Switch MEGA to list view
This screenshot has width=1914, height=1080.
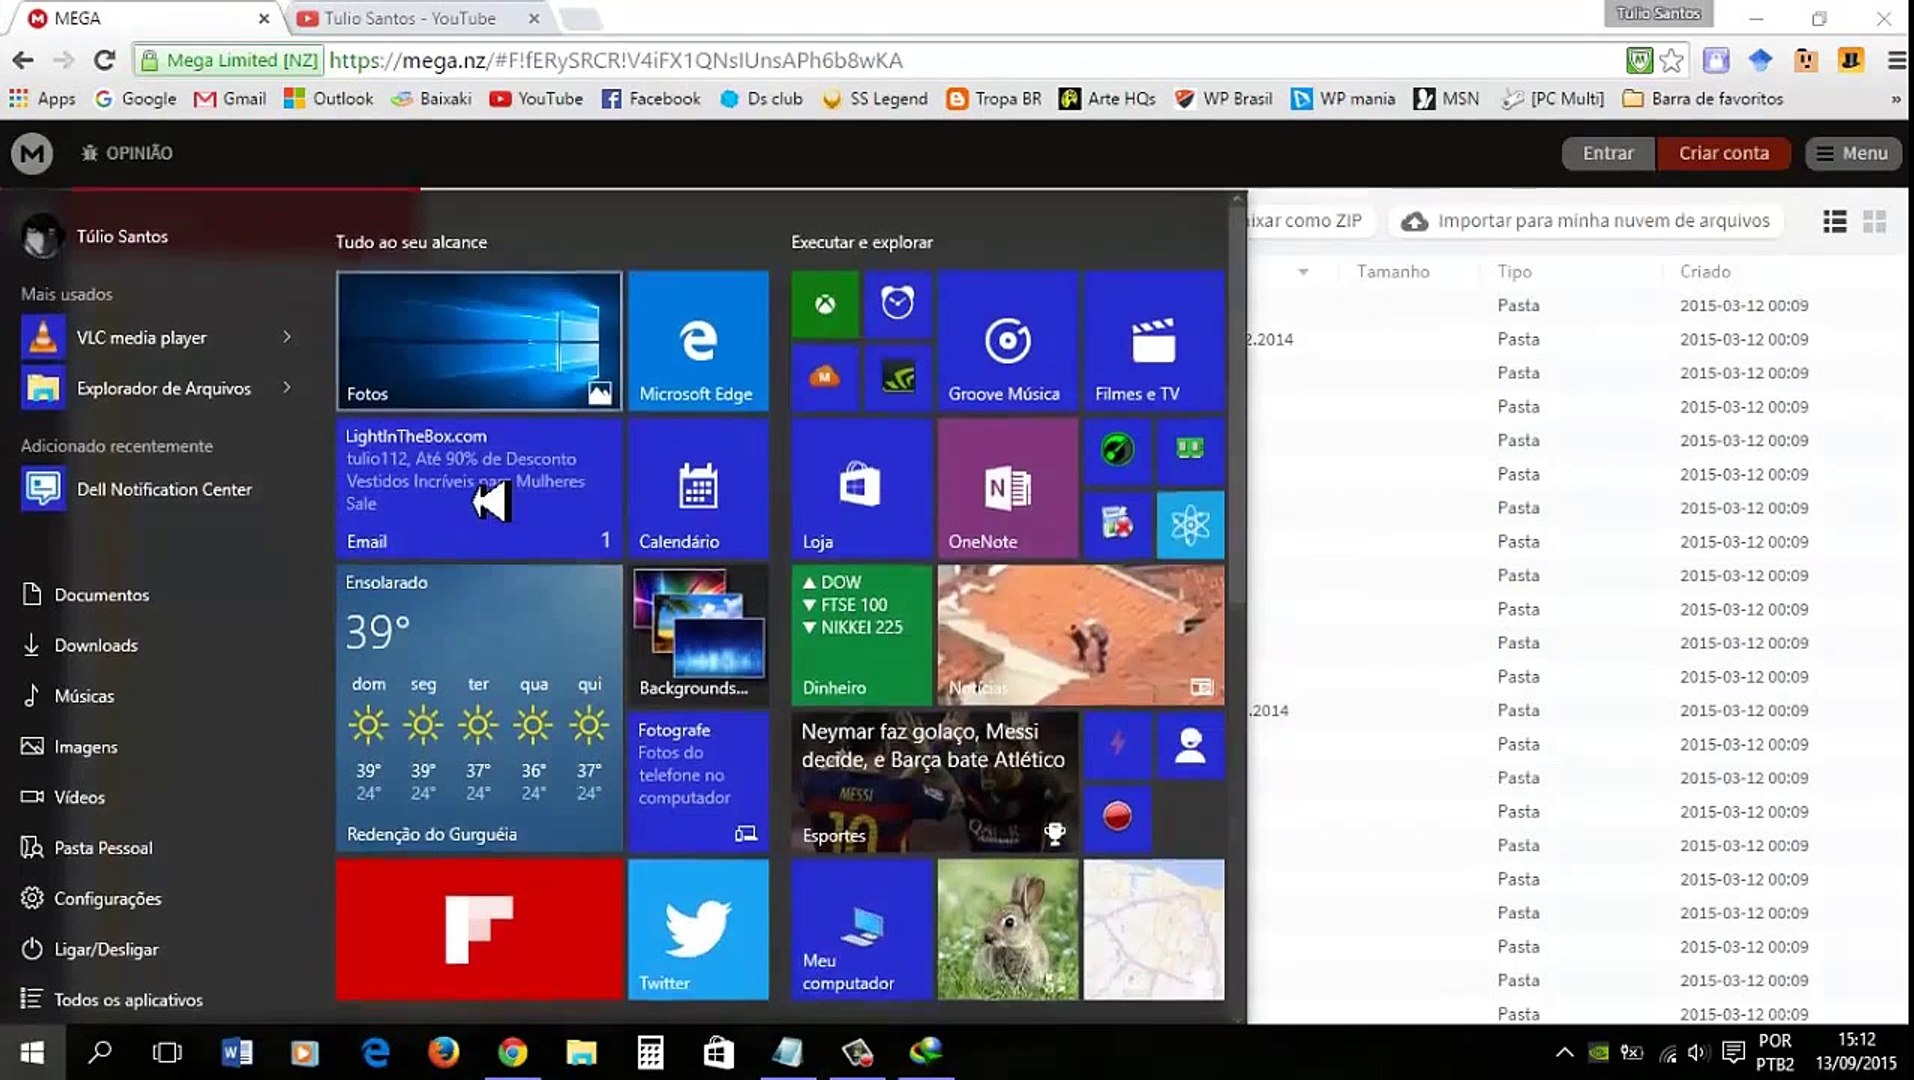coord(1834,221)
